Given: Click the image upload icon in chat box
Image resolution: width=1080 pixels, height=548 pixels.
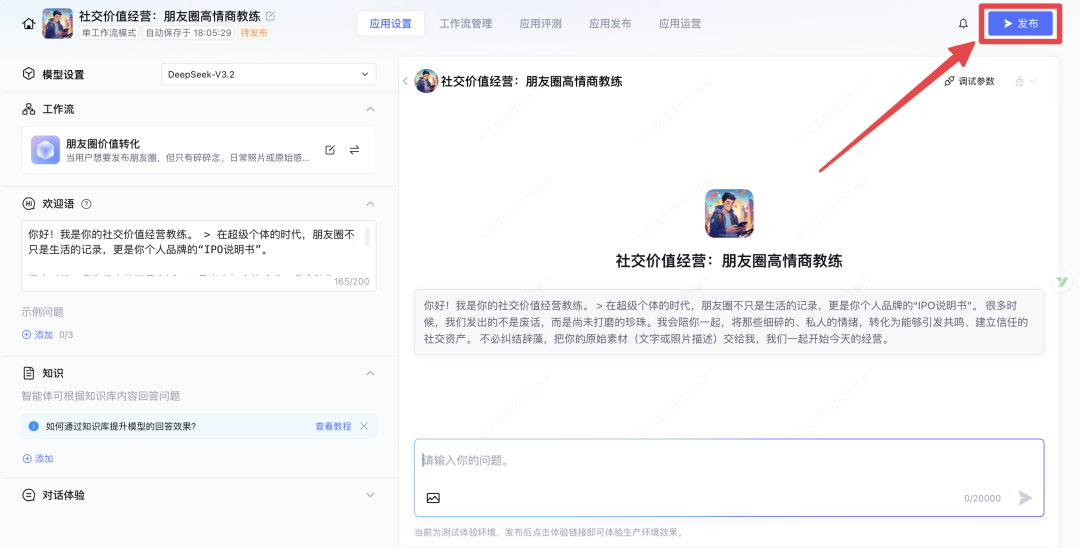Looking at the screenshot, I should (433, 498).
